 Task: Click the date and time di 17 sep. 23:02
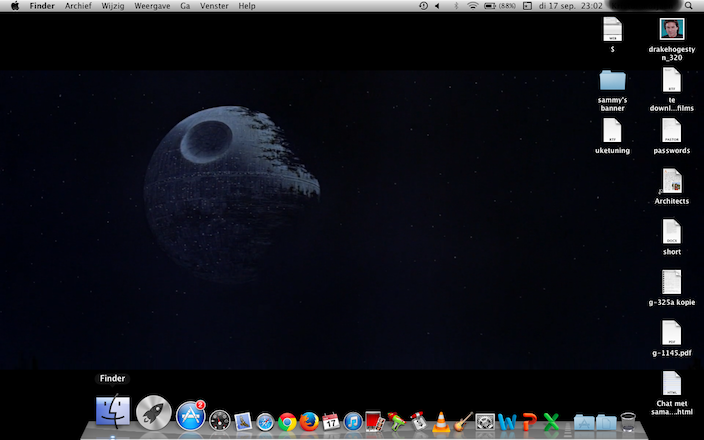tap(571, 6)
